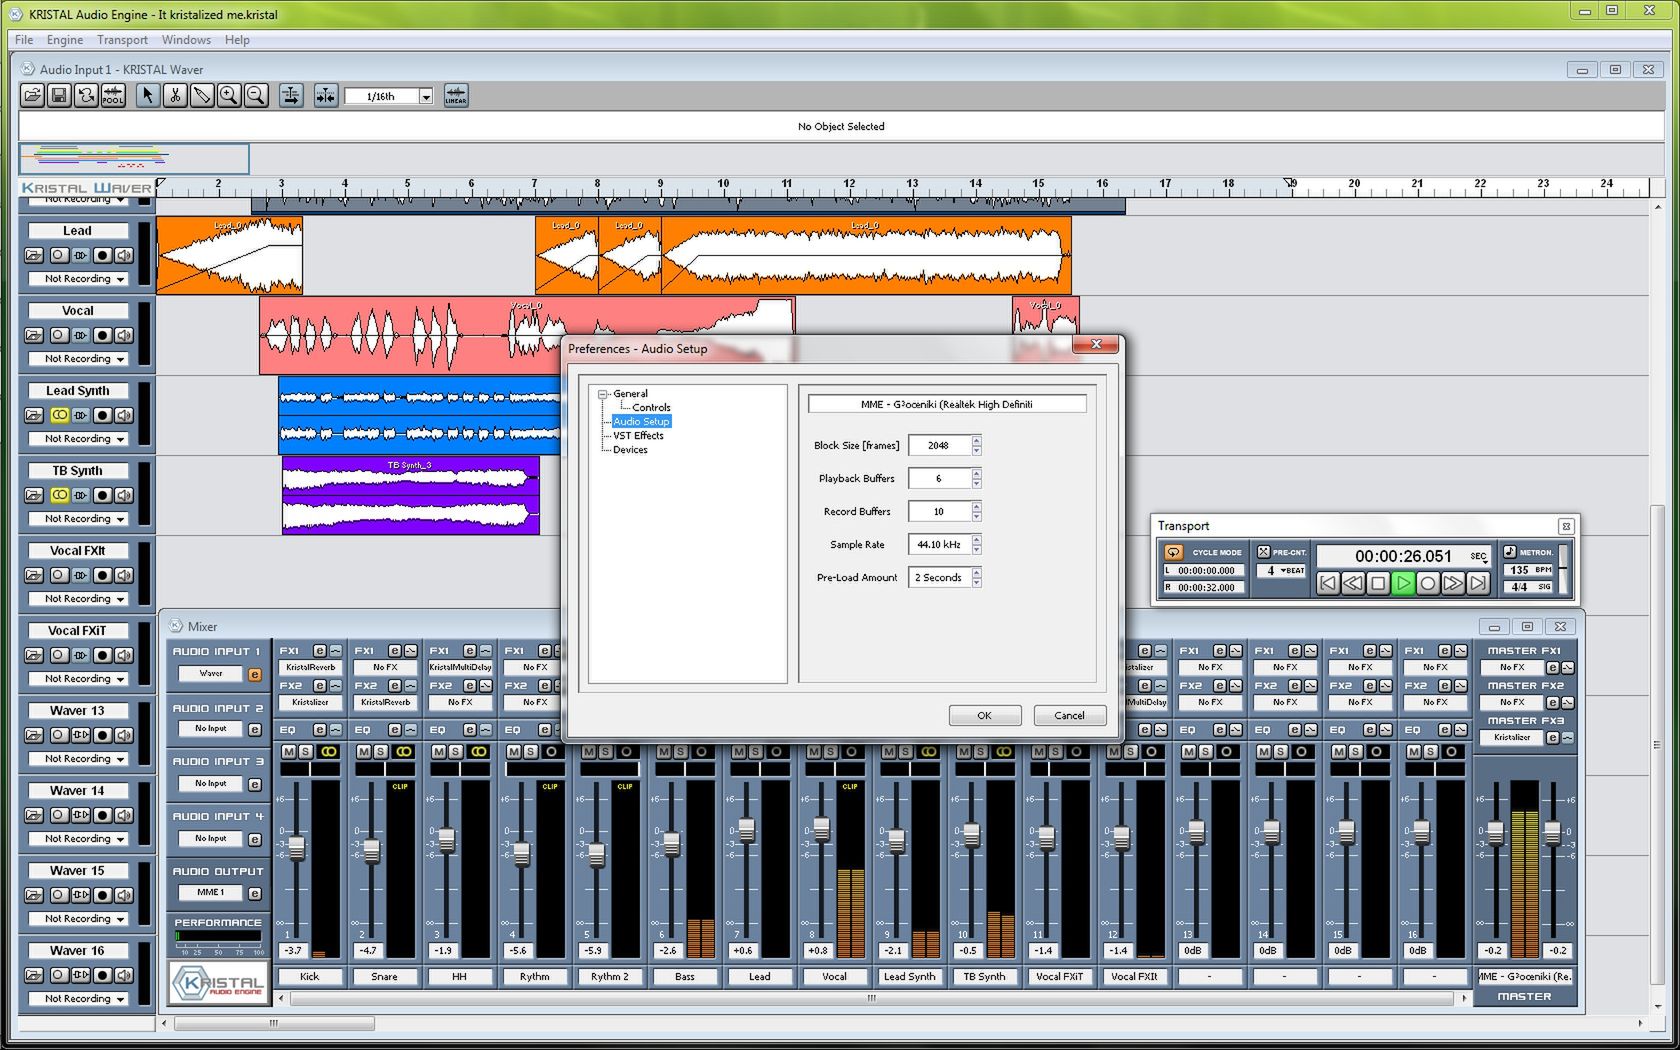Open Not Recording dropdown on TB Synth track
This screenshot has width=1680, height=1050.
pos(78,519)
